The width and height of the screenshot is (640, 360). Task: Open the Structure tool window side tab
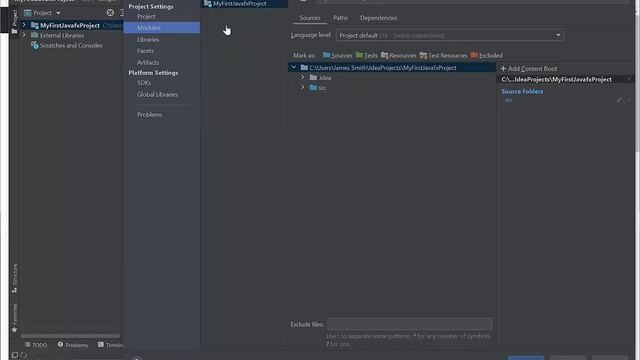(x=14, y=278)
